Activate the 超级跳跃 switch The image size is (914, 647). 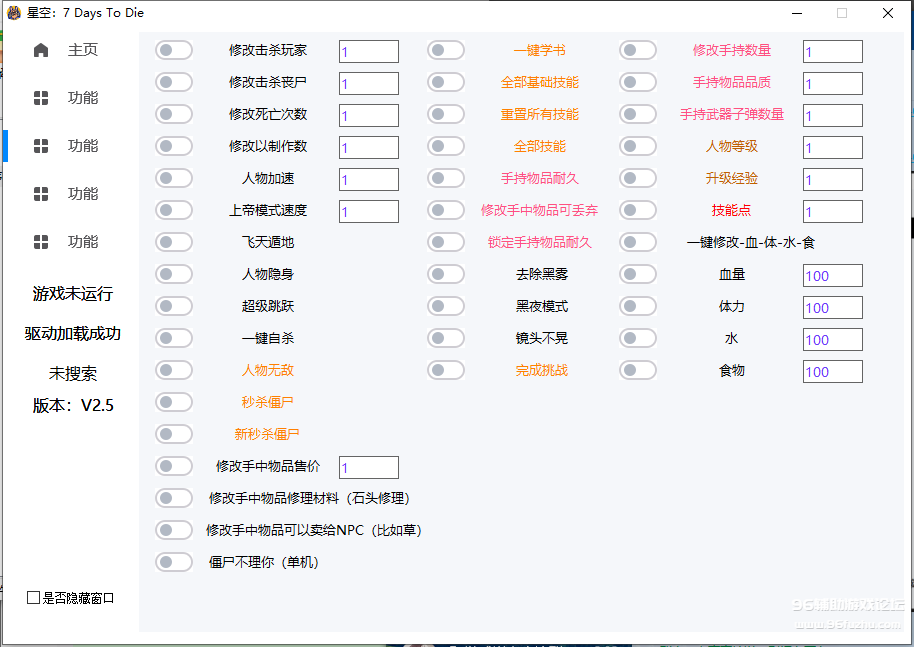174,306
